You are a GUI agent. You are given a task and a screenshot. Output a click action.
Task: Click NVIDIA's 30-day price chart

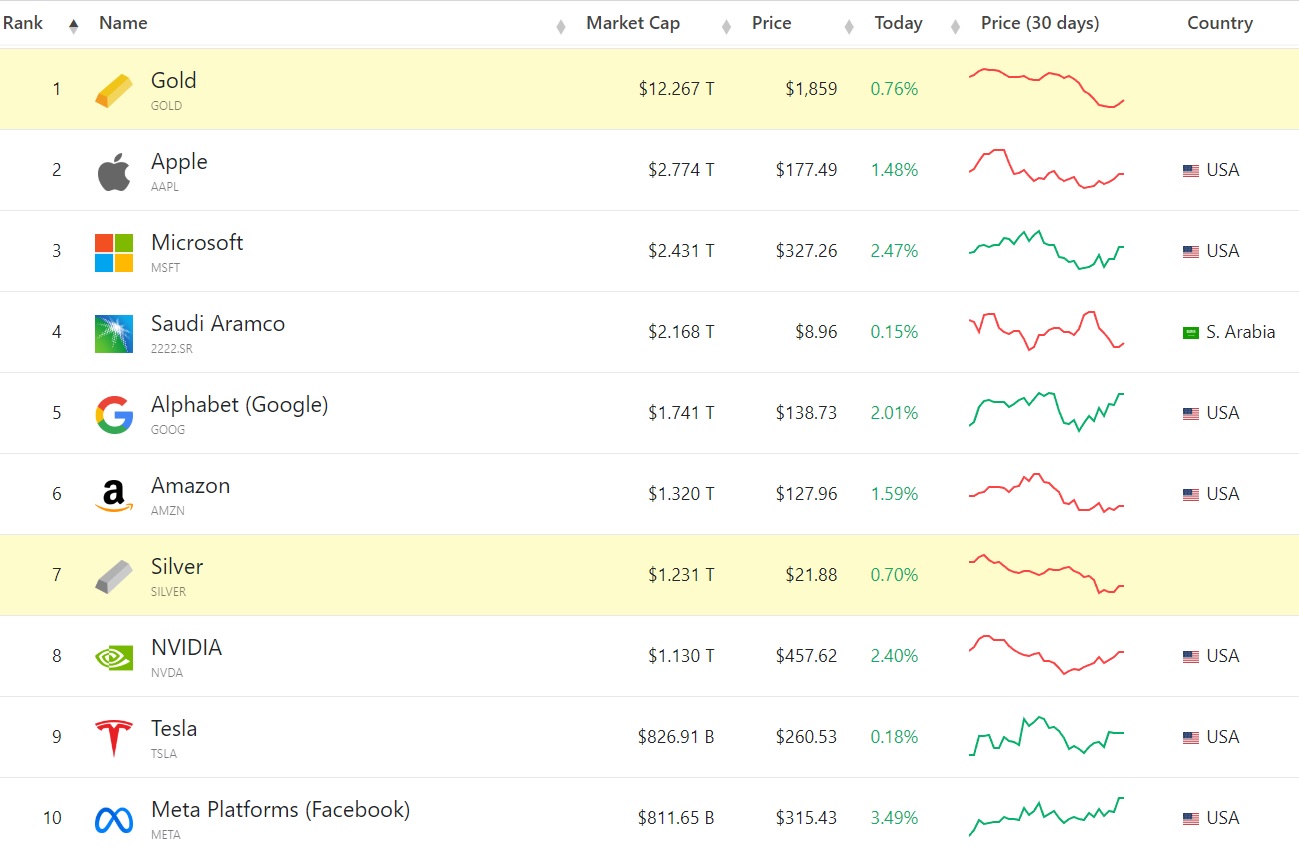pyautogui.click(x=1047, y=655)
